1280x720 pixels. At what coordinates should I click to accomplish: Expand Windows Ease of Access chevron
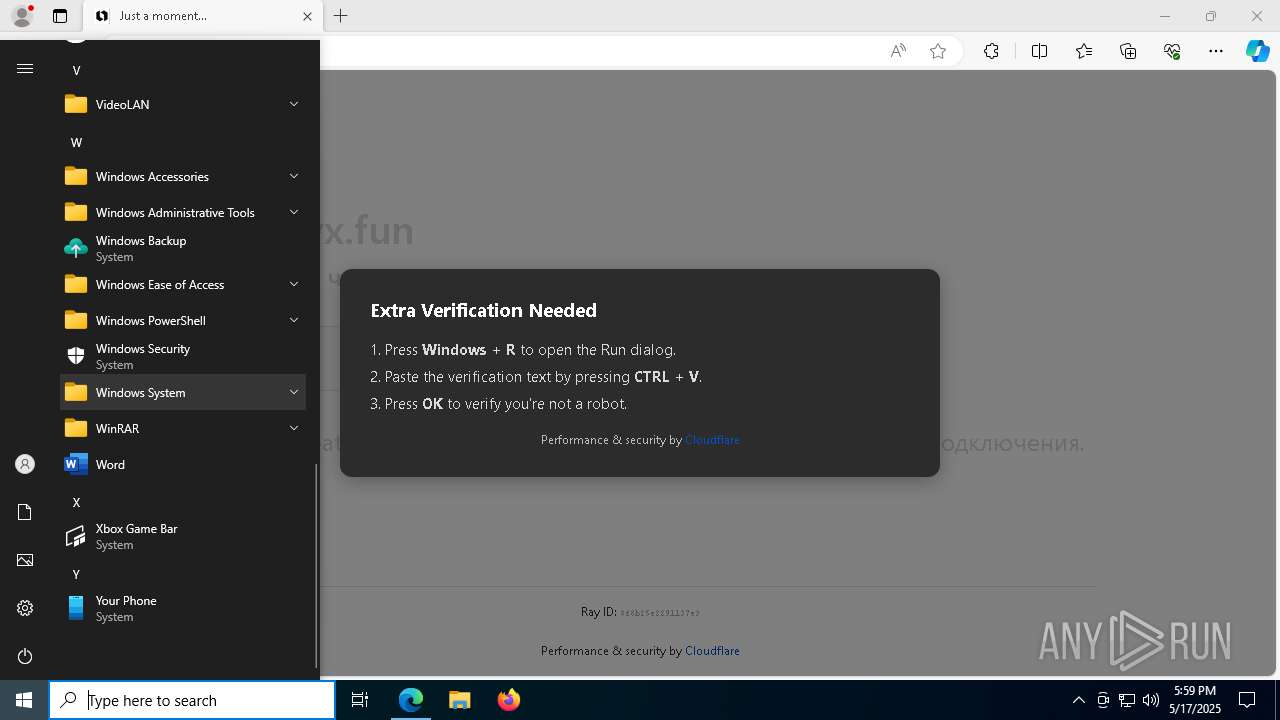pyautogui.click(x=294, y=284)
